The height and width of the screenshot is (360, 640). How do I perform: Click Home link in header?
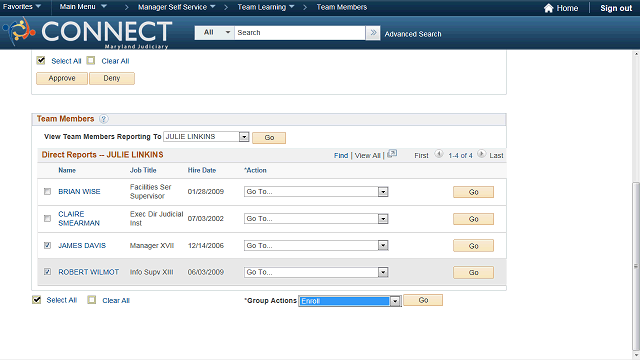tap(567, 8)
